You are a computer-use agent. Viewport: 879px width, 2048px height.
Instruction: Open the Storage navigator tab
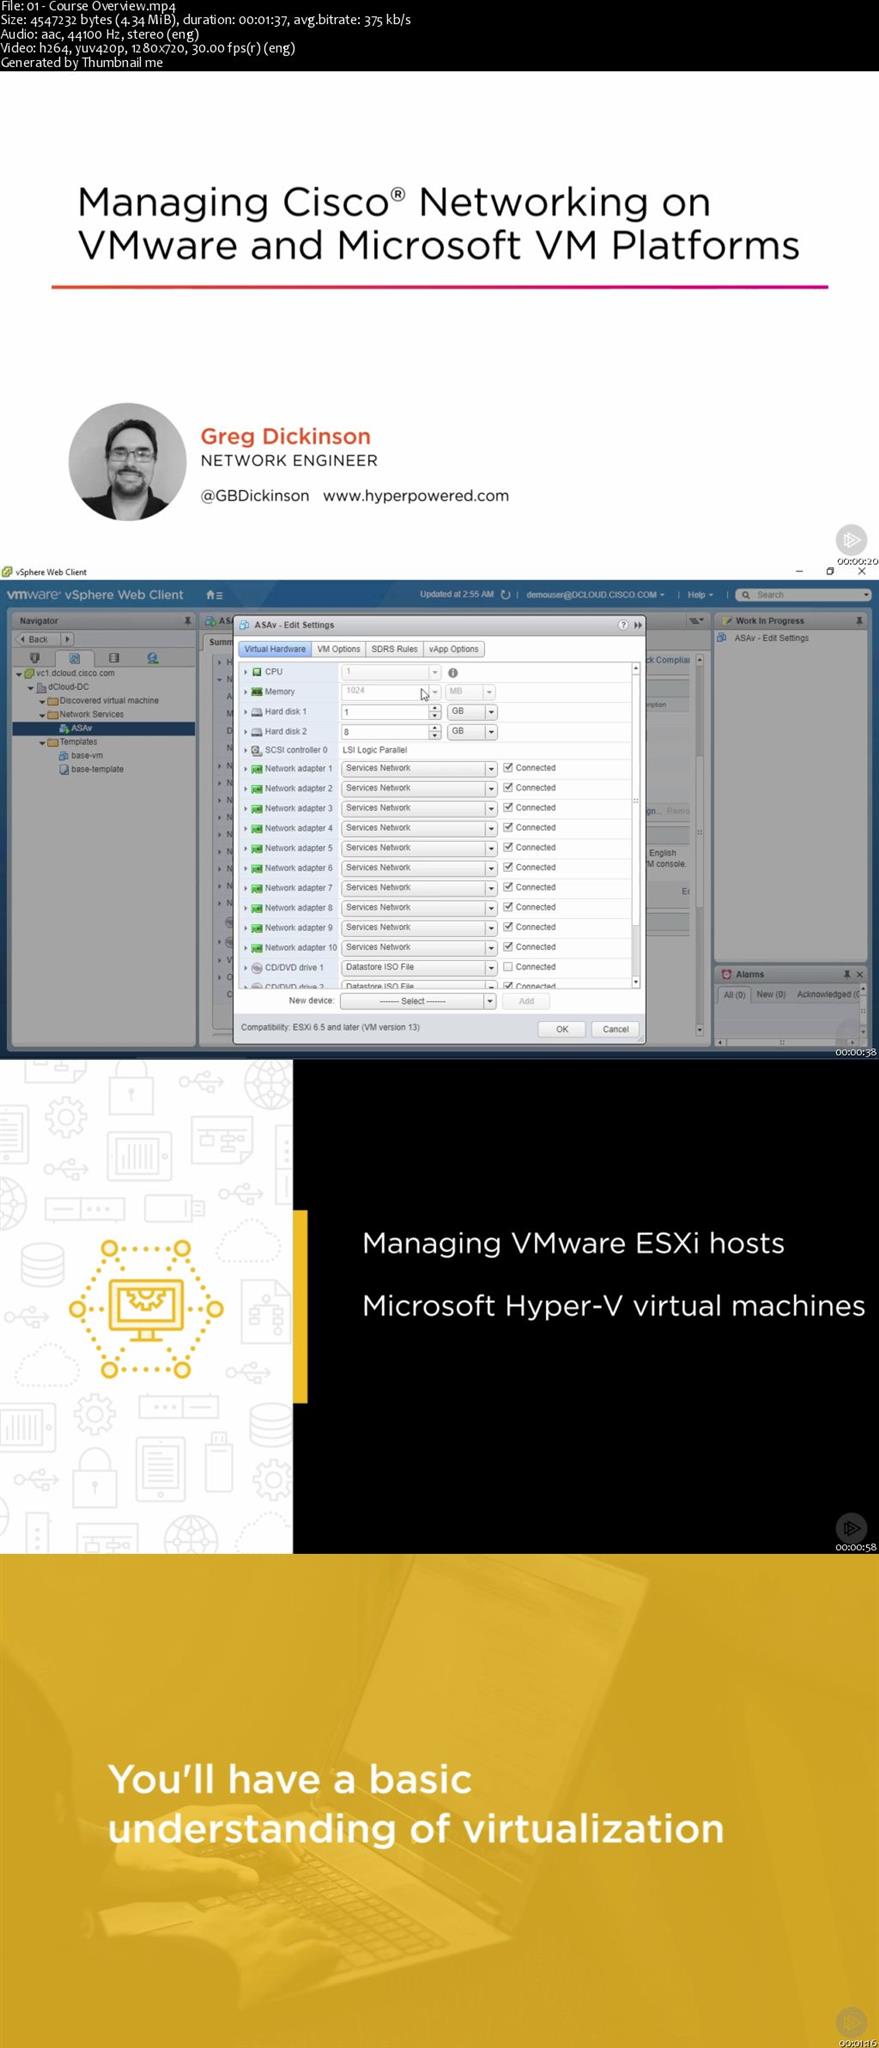point(113,658)
